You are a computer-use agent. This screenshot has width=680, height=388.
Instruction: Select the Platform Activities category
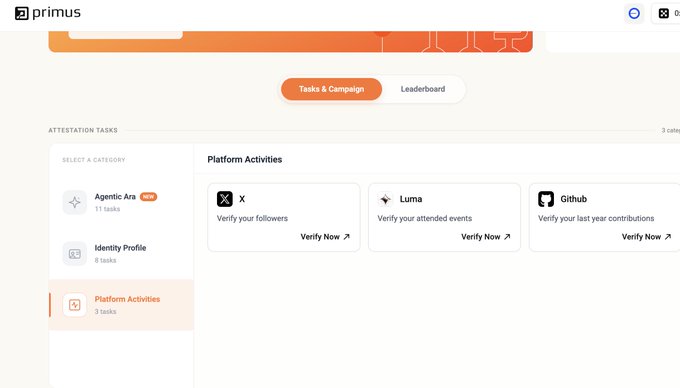click(x=121, y=305)
